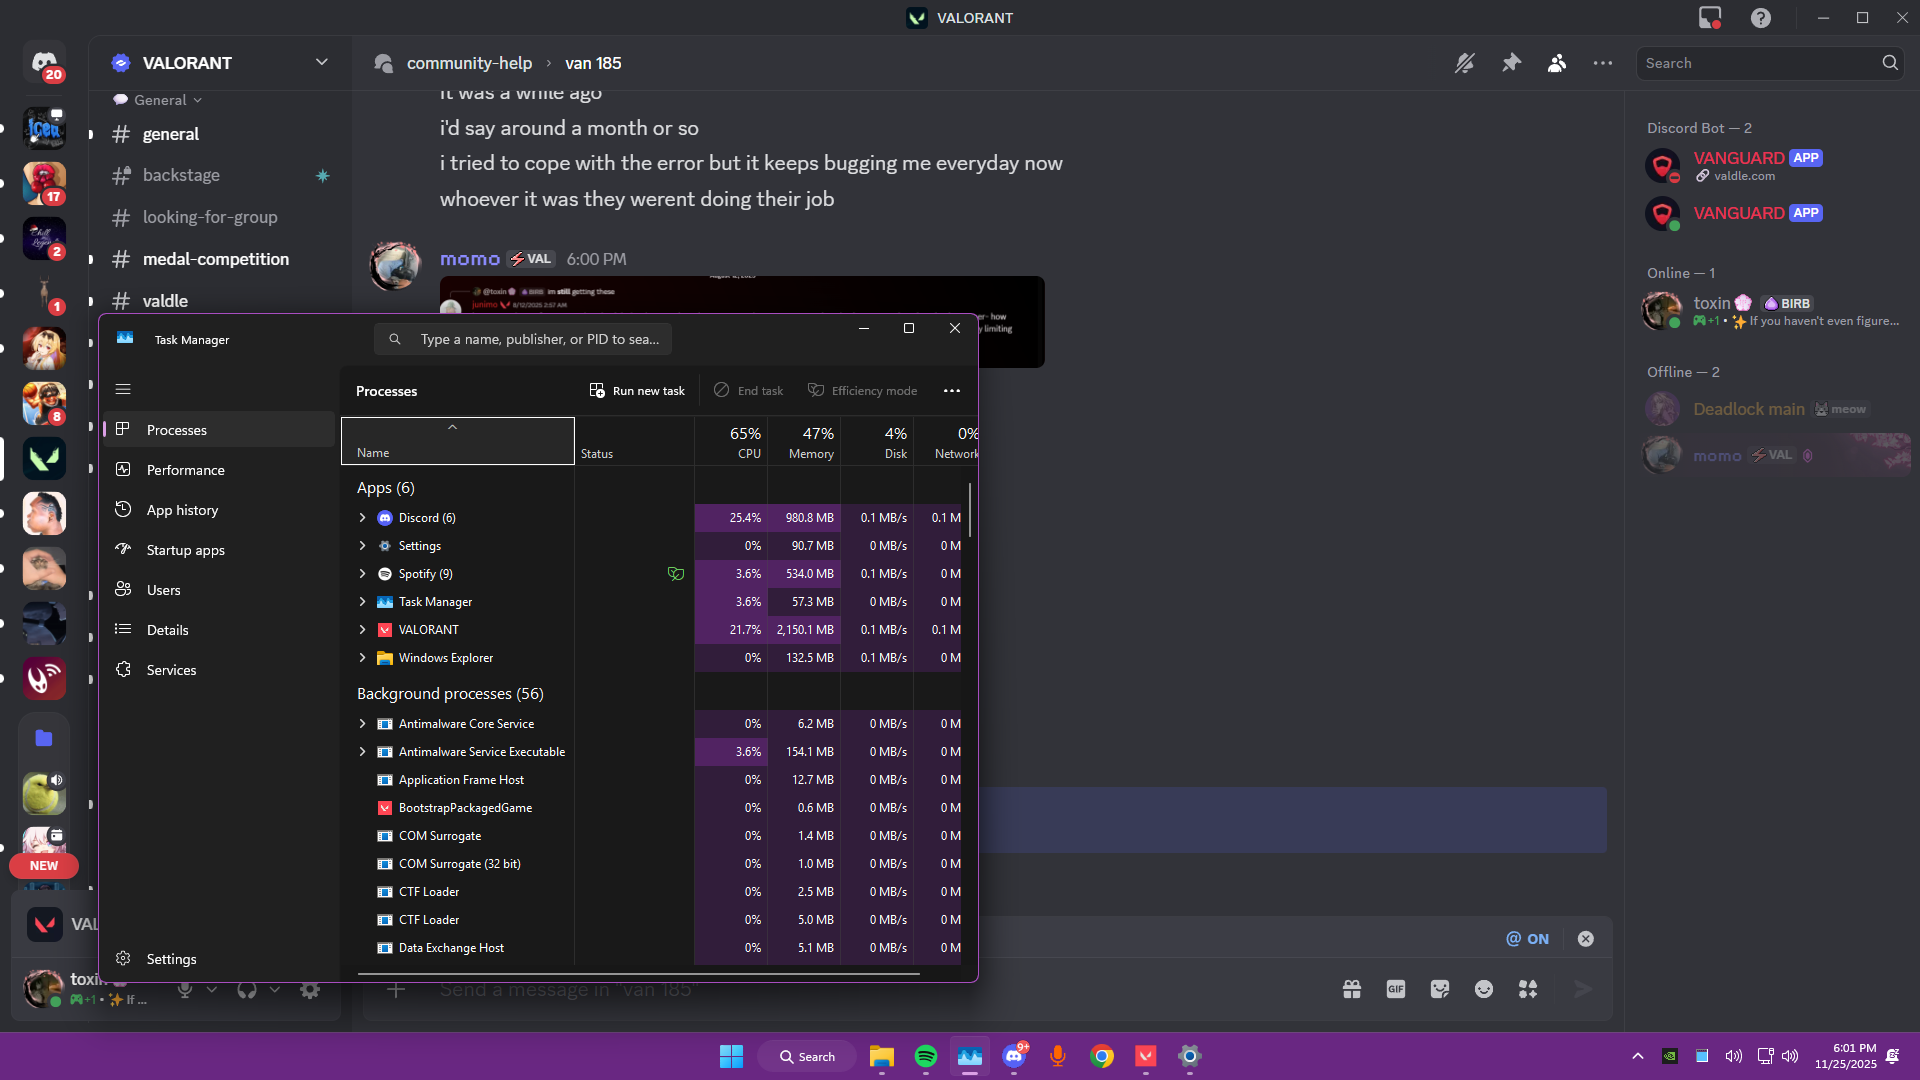Click the gift icon in message bar

coord(1352,989)
